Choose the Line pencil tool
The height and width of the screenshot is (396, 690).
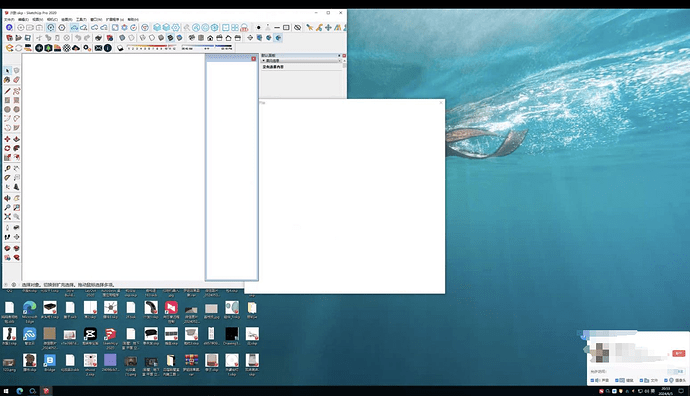click(7, 91)
